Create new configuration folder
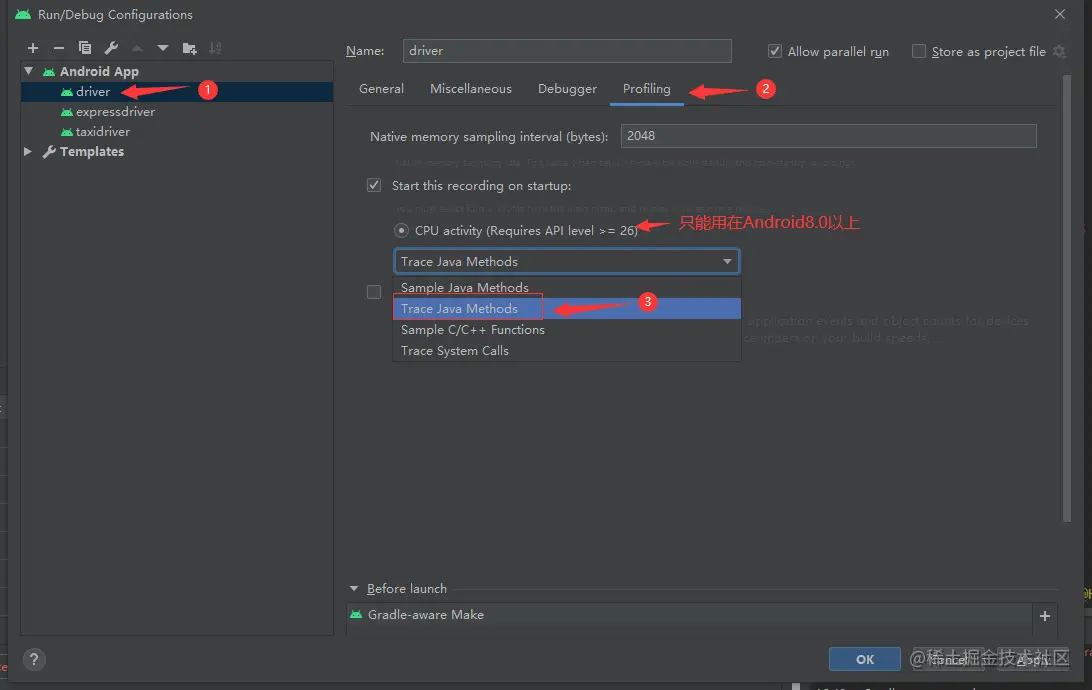This screenshot has width=1092, height=690. point(189,48)
